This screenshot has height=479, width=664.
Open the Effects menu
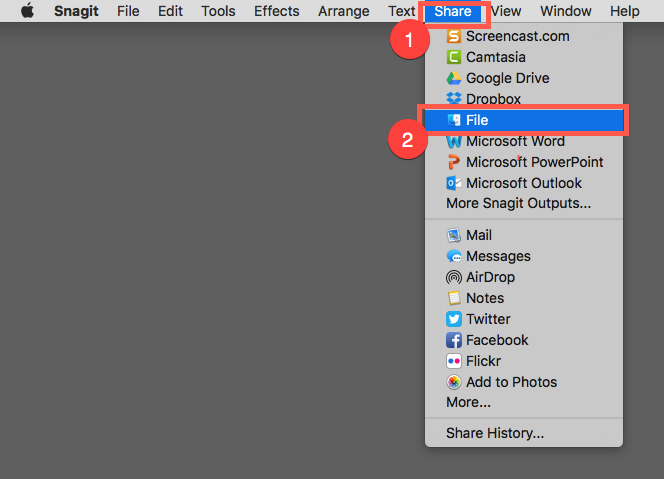point(277,11)
